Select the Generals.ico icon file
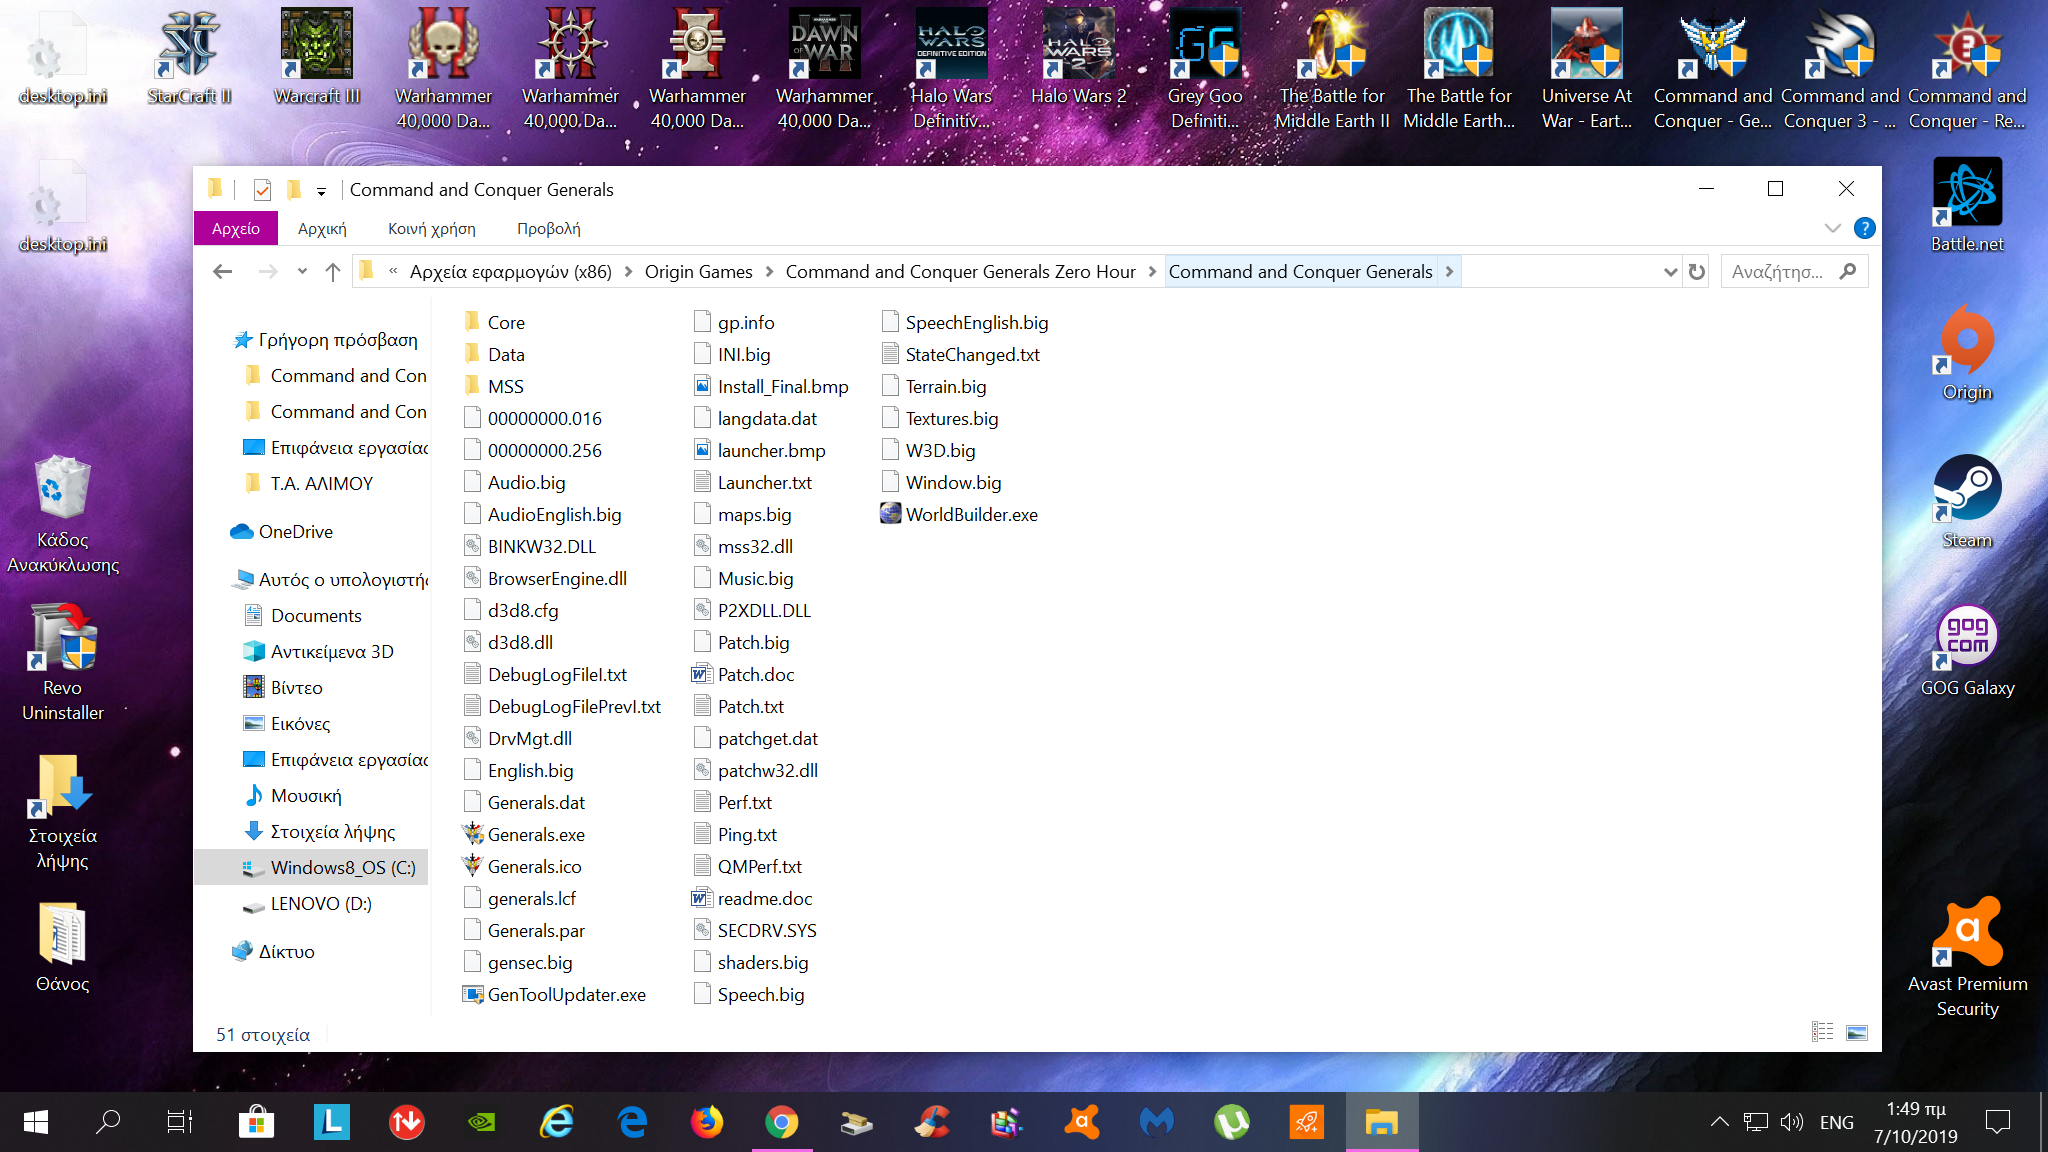 coord(522,866)
